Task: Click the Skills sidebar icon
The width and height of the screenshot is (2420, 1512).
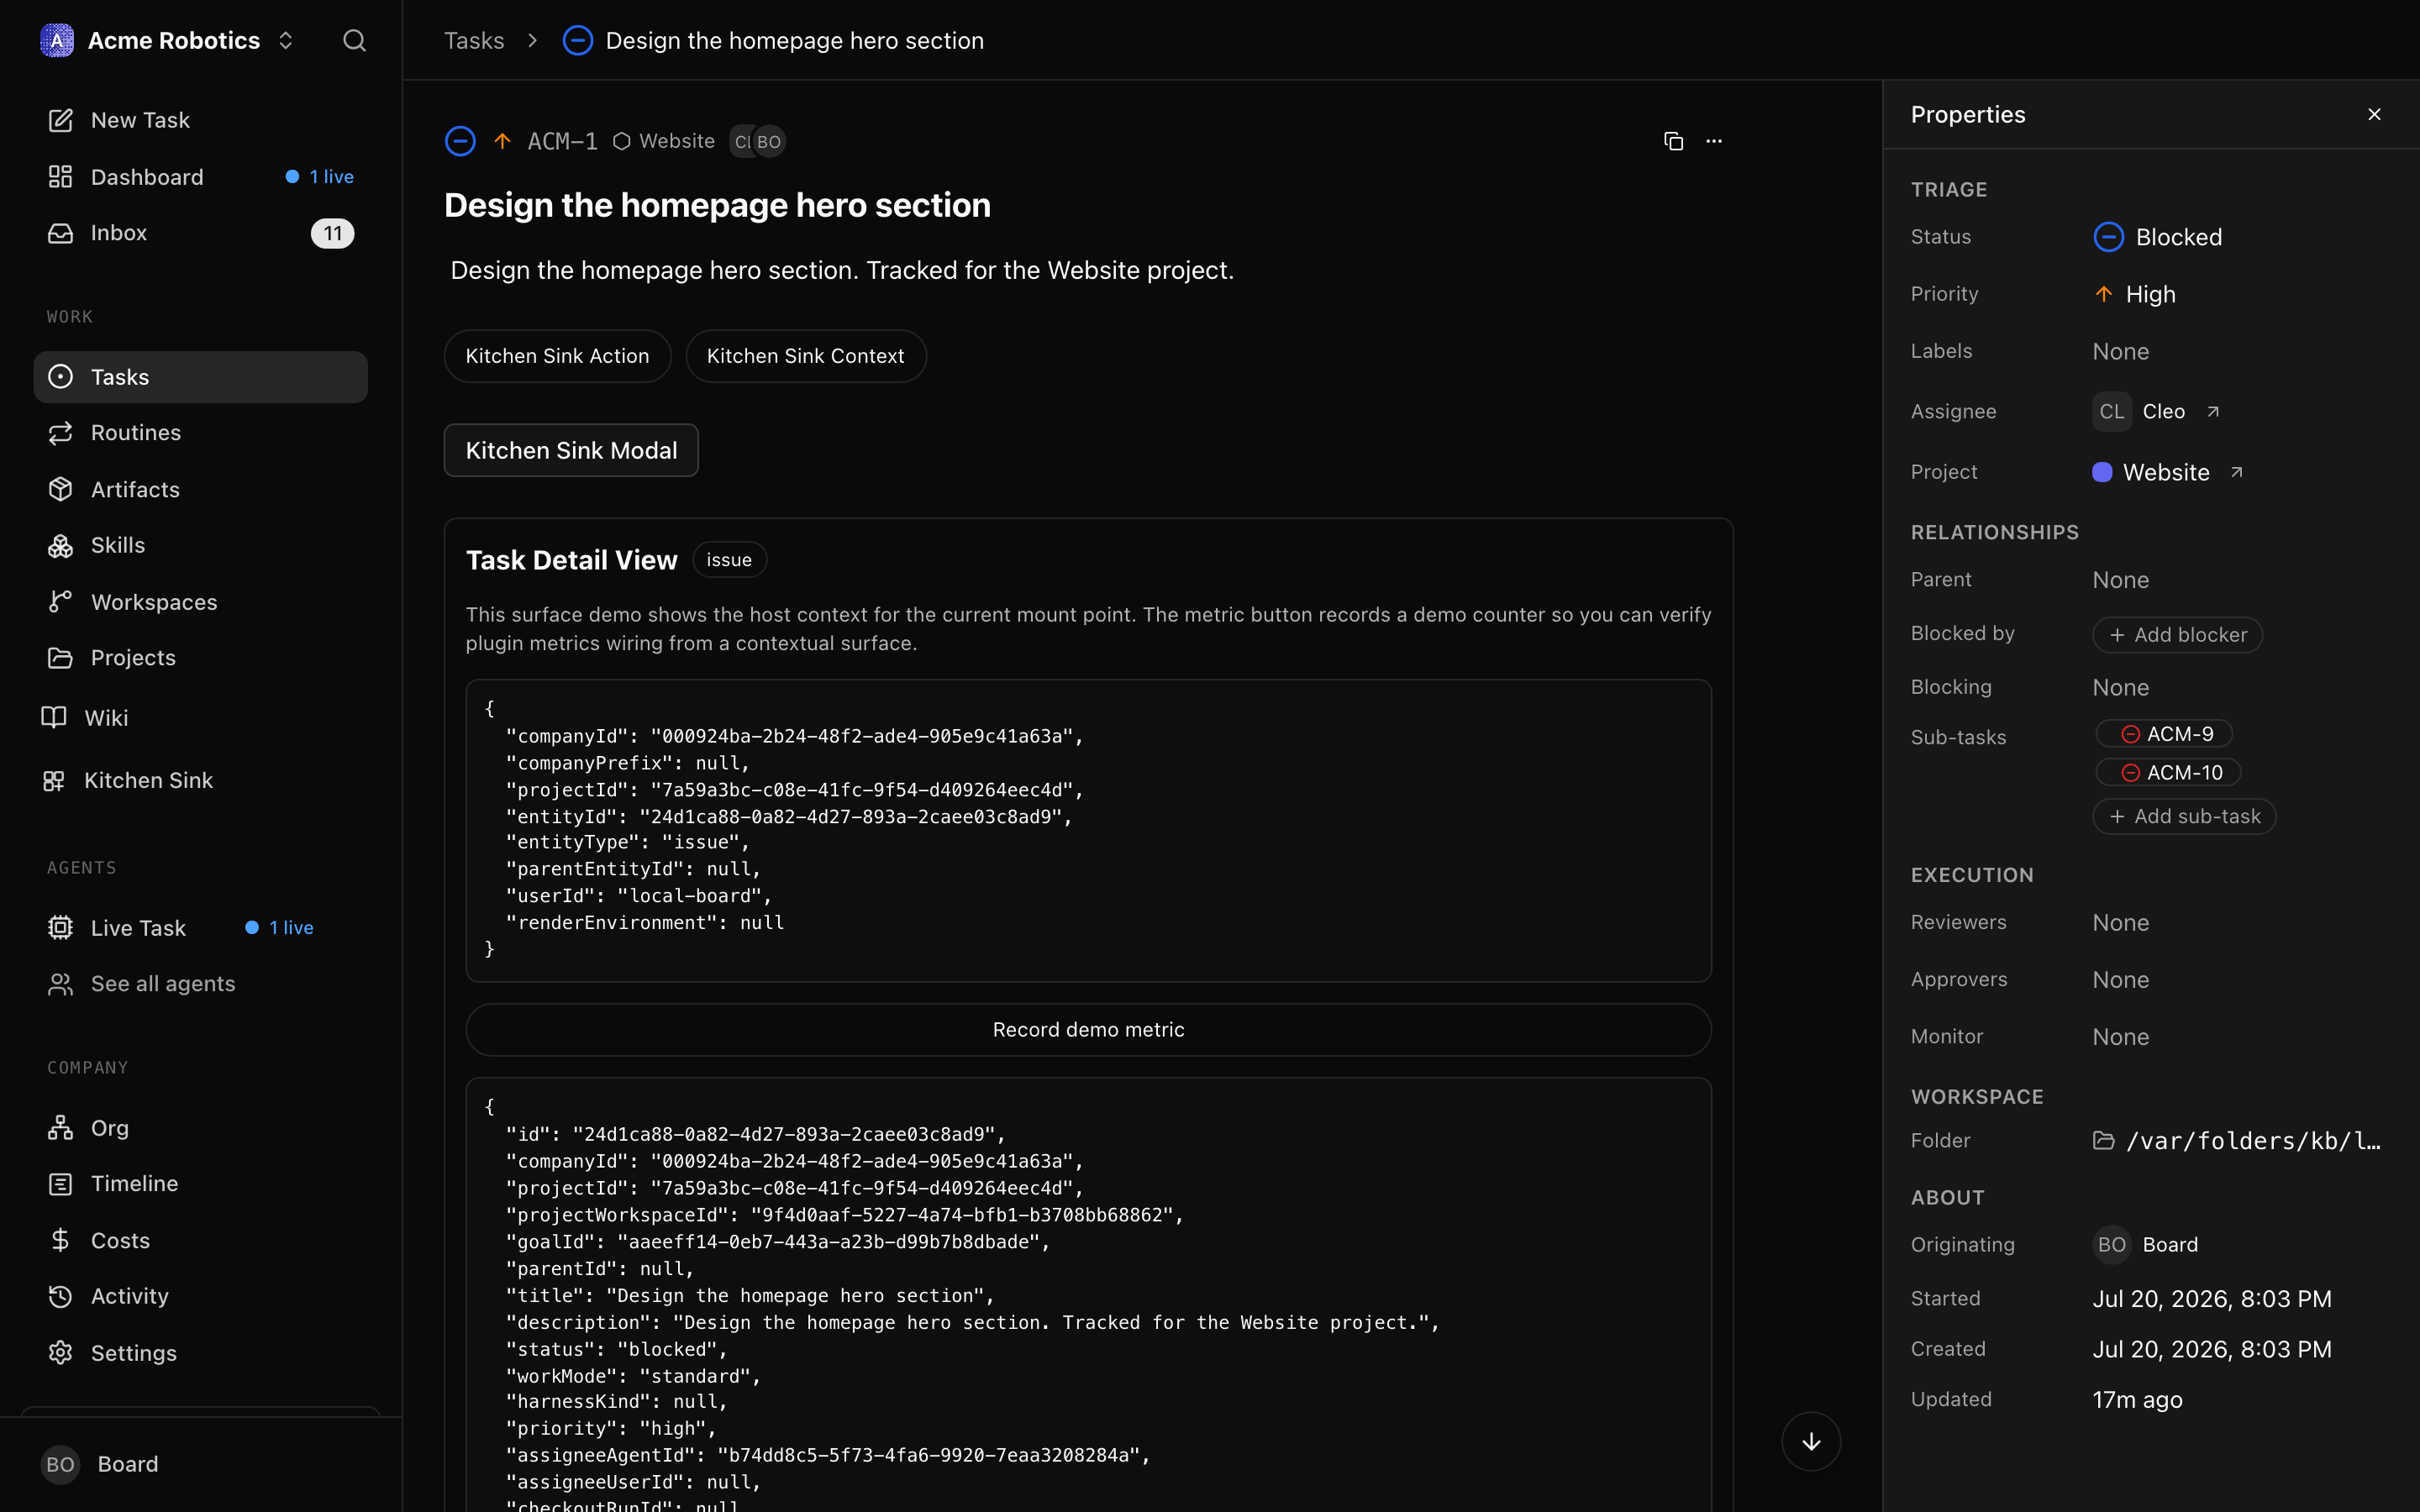Action: [60, 545]
